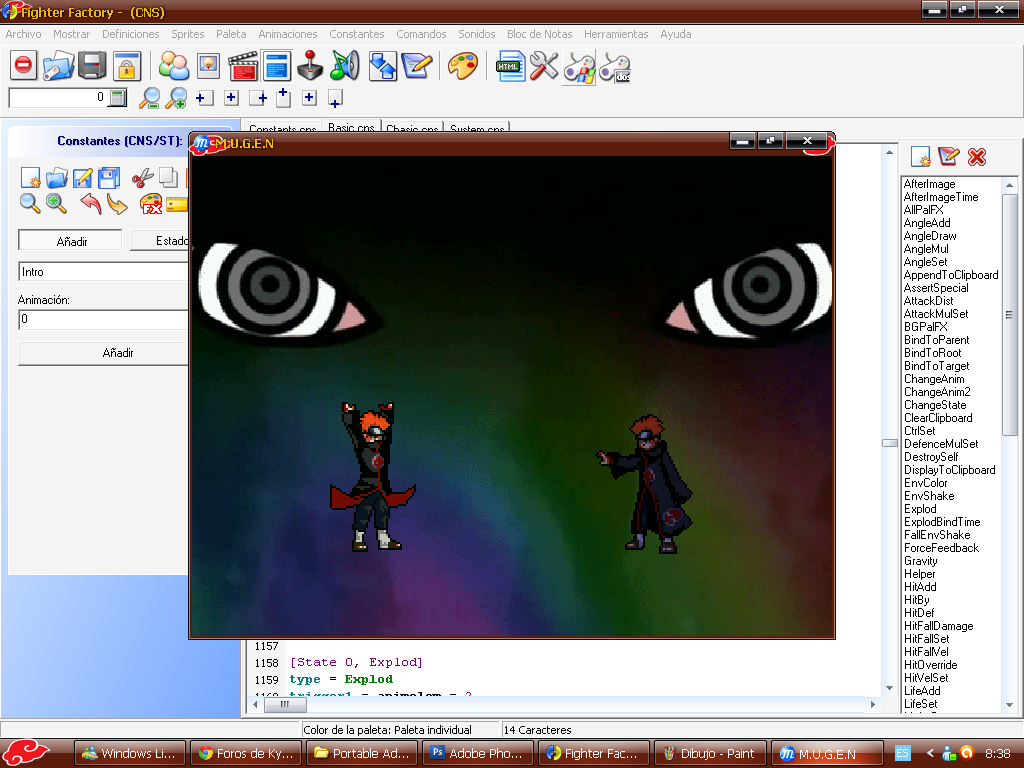Open the palette editor paint palette icon

click(x=462, y=66)
